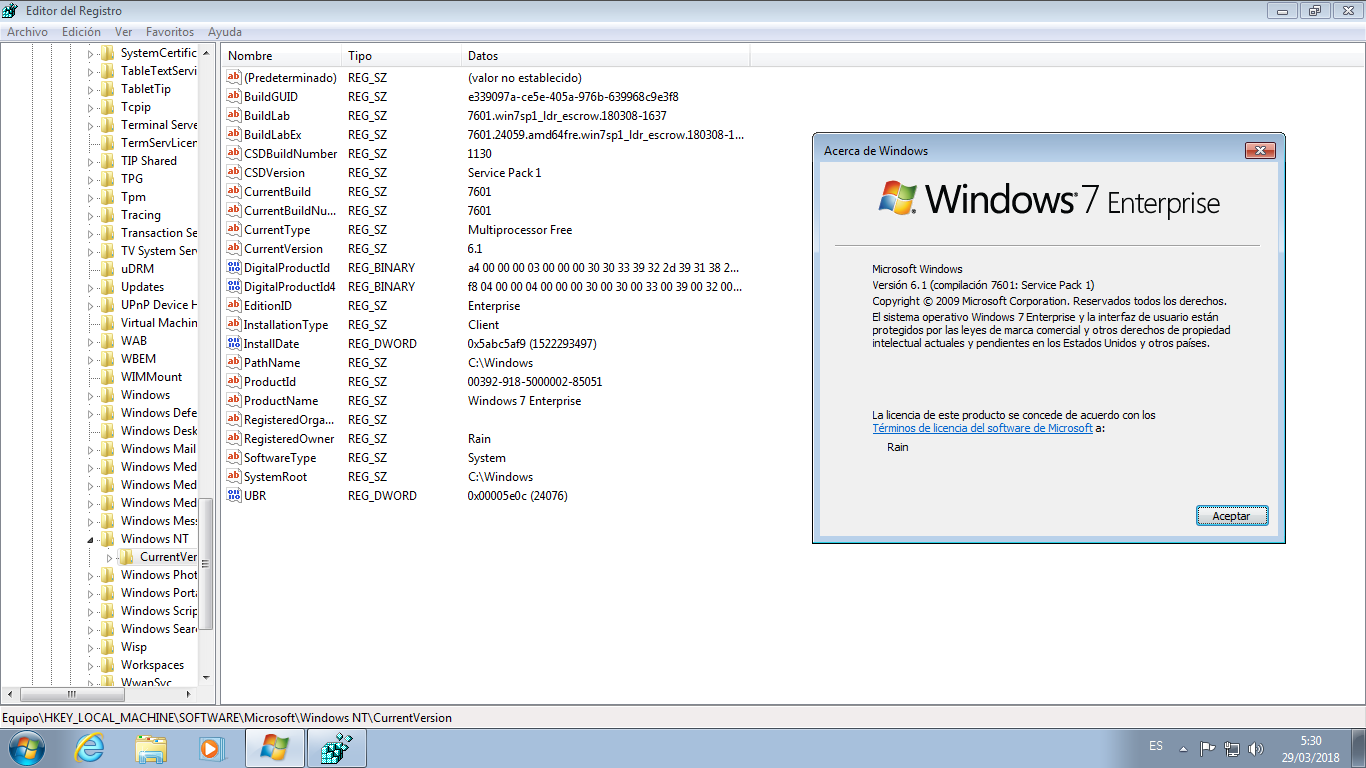Click the Show desktop button
The image size is (1366, 768).
pyautogui.click(x=1358, y=749)
